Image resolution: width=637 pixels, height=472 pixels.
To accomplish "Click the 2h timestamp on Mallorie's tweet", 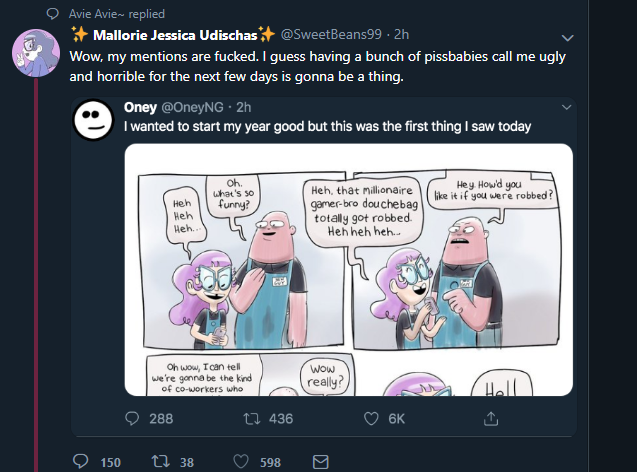I will tap(401, 35).
